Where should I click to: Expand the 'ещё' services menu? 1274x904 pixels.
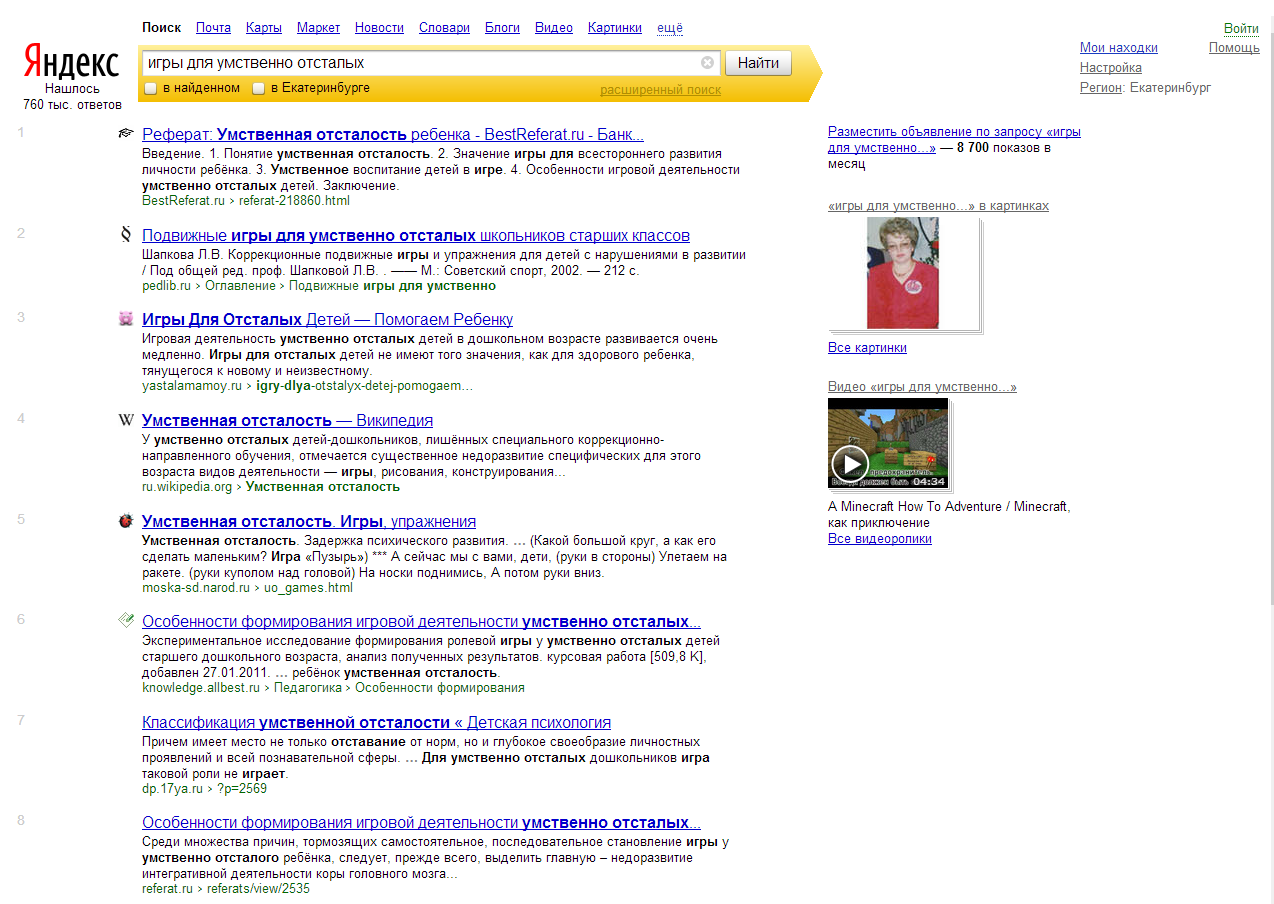[670, 28]
